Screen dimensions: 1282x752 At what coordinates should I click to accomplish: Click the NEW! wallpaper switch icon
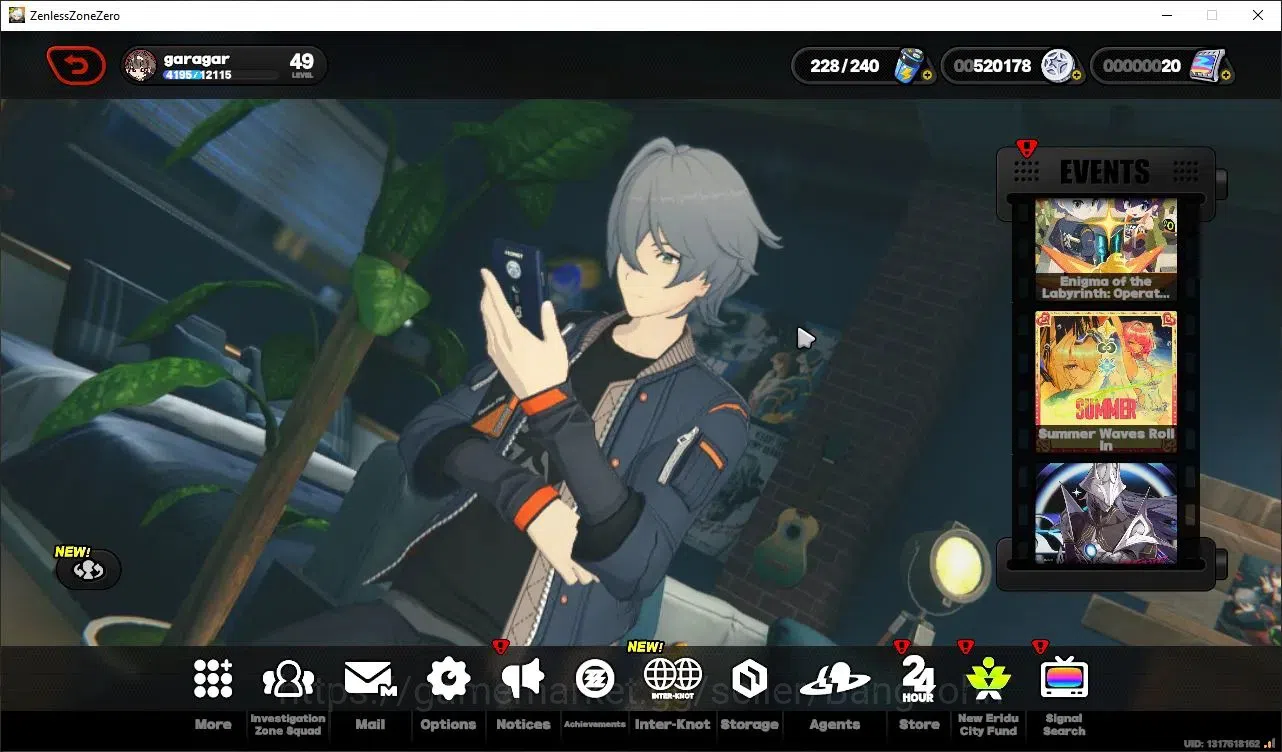(89, 570)
